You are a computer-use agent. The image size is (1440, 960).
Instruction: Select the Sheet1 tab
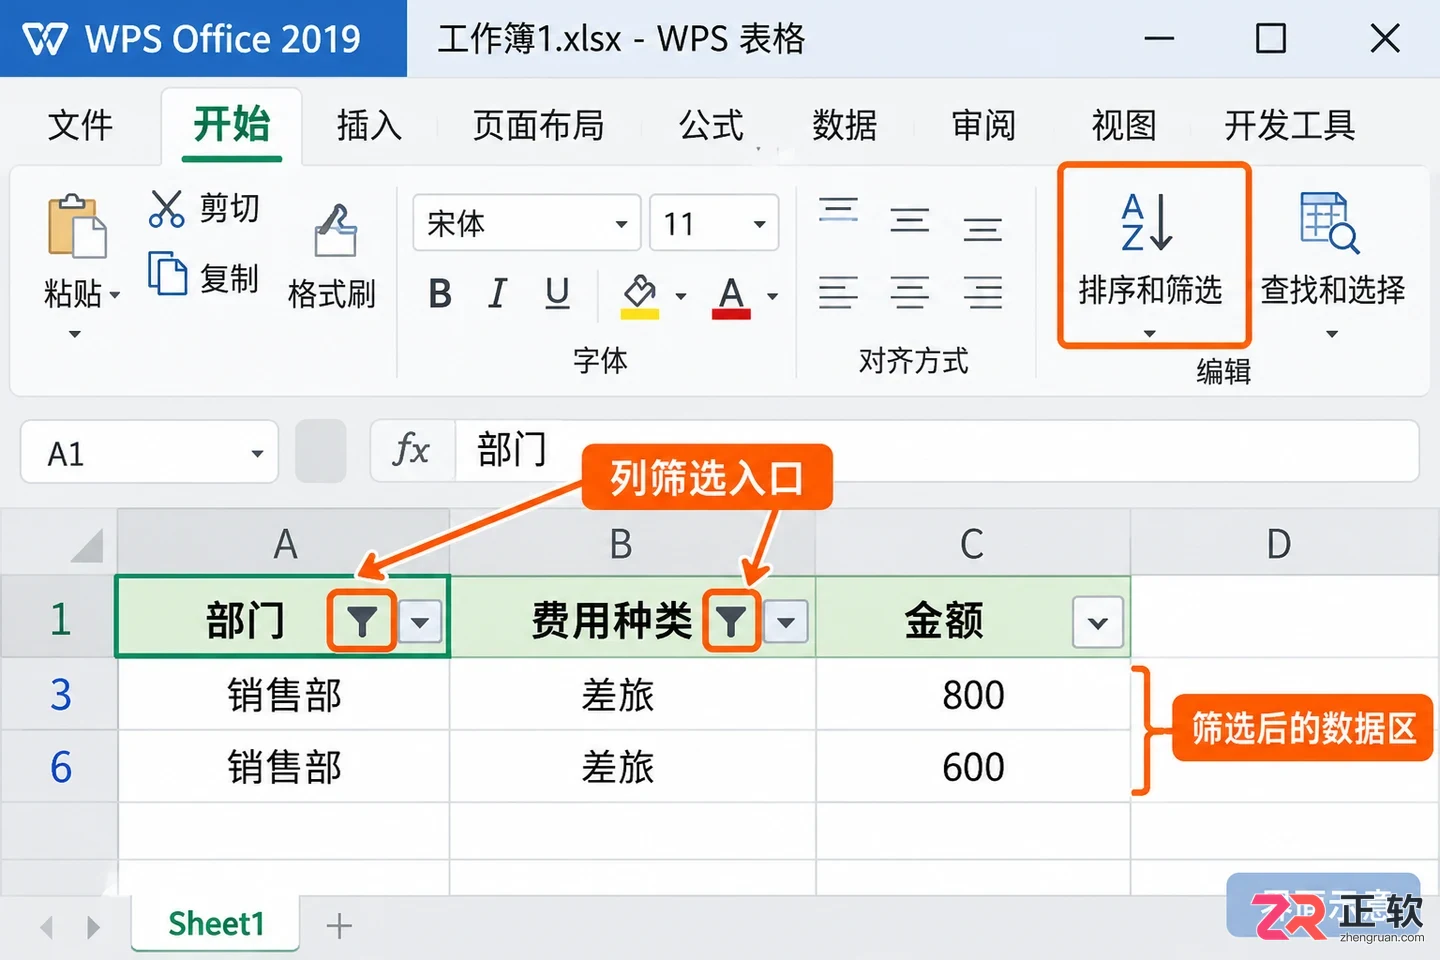click(x=216, y=924)
